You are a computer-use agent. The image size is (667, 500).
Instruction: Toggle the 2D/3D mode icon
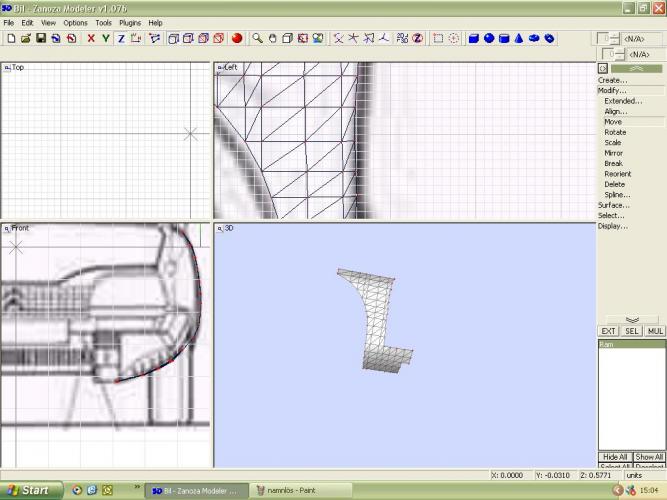(402, 39)
